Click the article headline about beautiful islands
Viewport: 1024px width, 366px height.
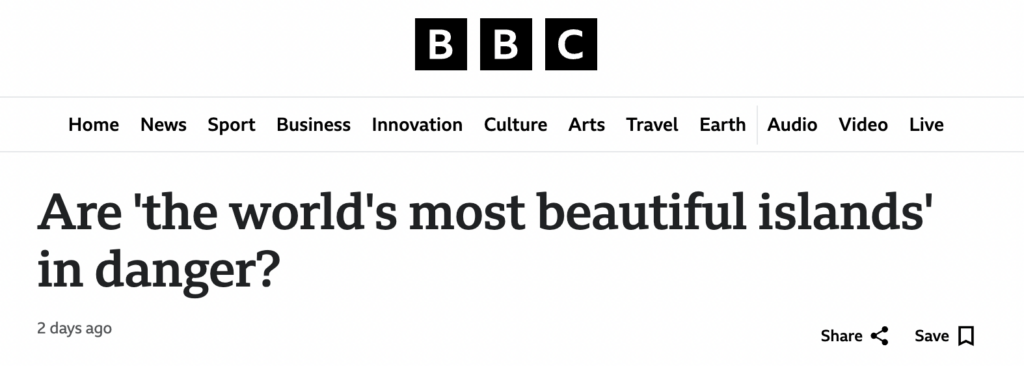(484, 240)
